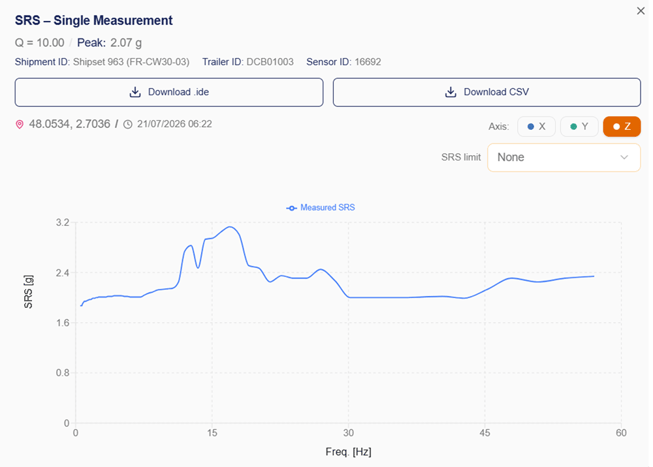Toggle the Measured SRS legend entry
The height and width of the screenshot is (467, 653).
[321, 207]
